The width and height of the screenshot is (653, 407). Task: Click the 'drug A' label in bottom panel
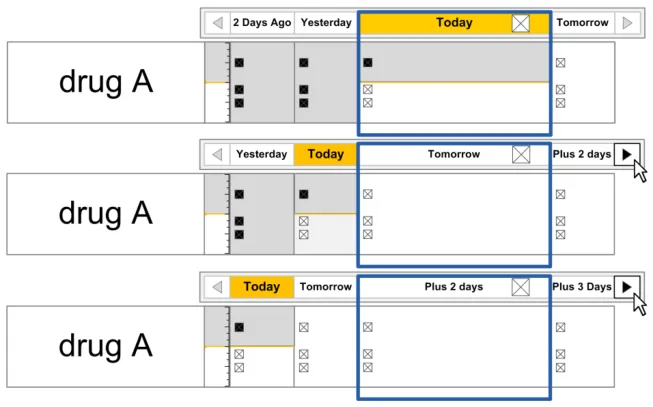106,346
